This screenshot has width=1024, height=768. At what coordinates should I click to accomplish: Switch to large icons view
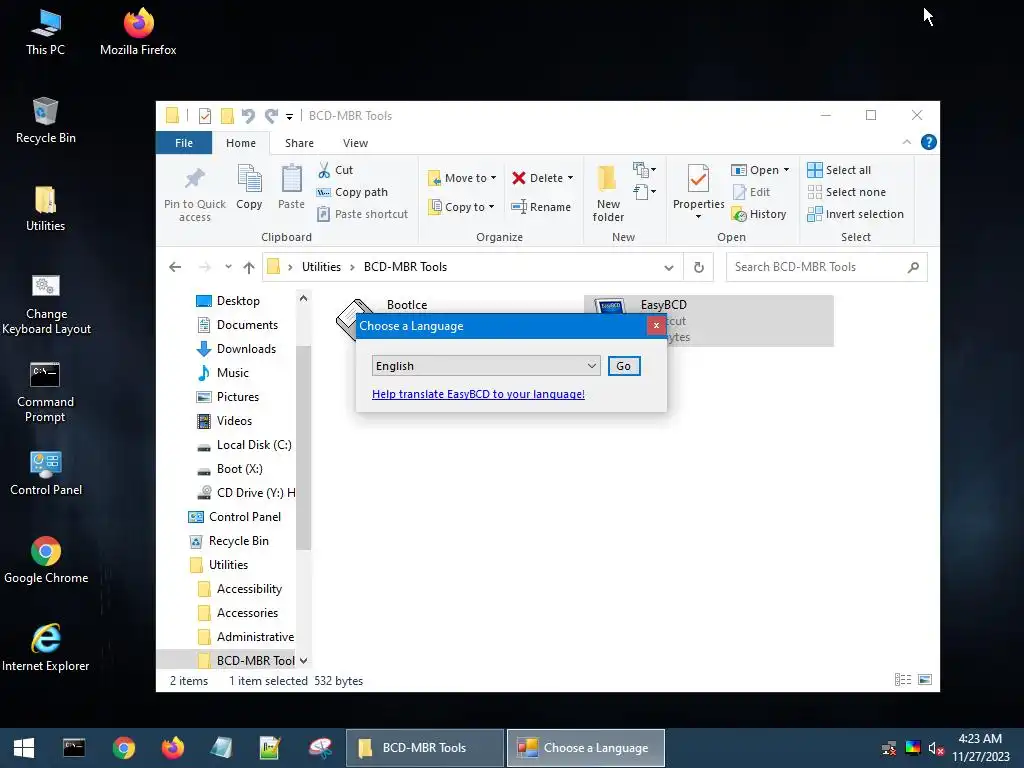pos(925,680)
